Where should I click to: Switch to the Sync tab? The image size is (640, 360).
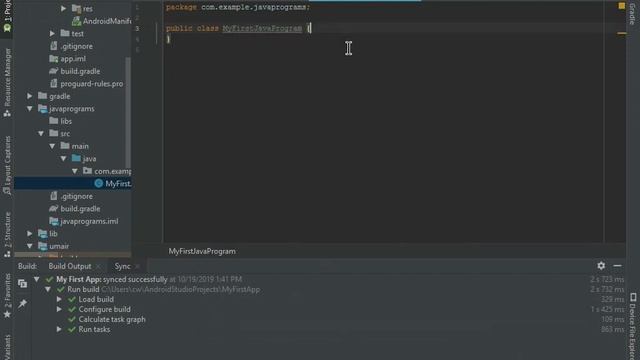click(x=122, y=266)
